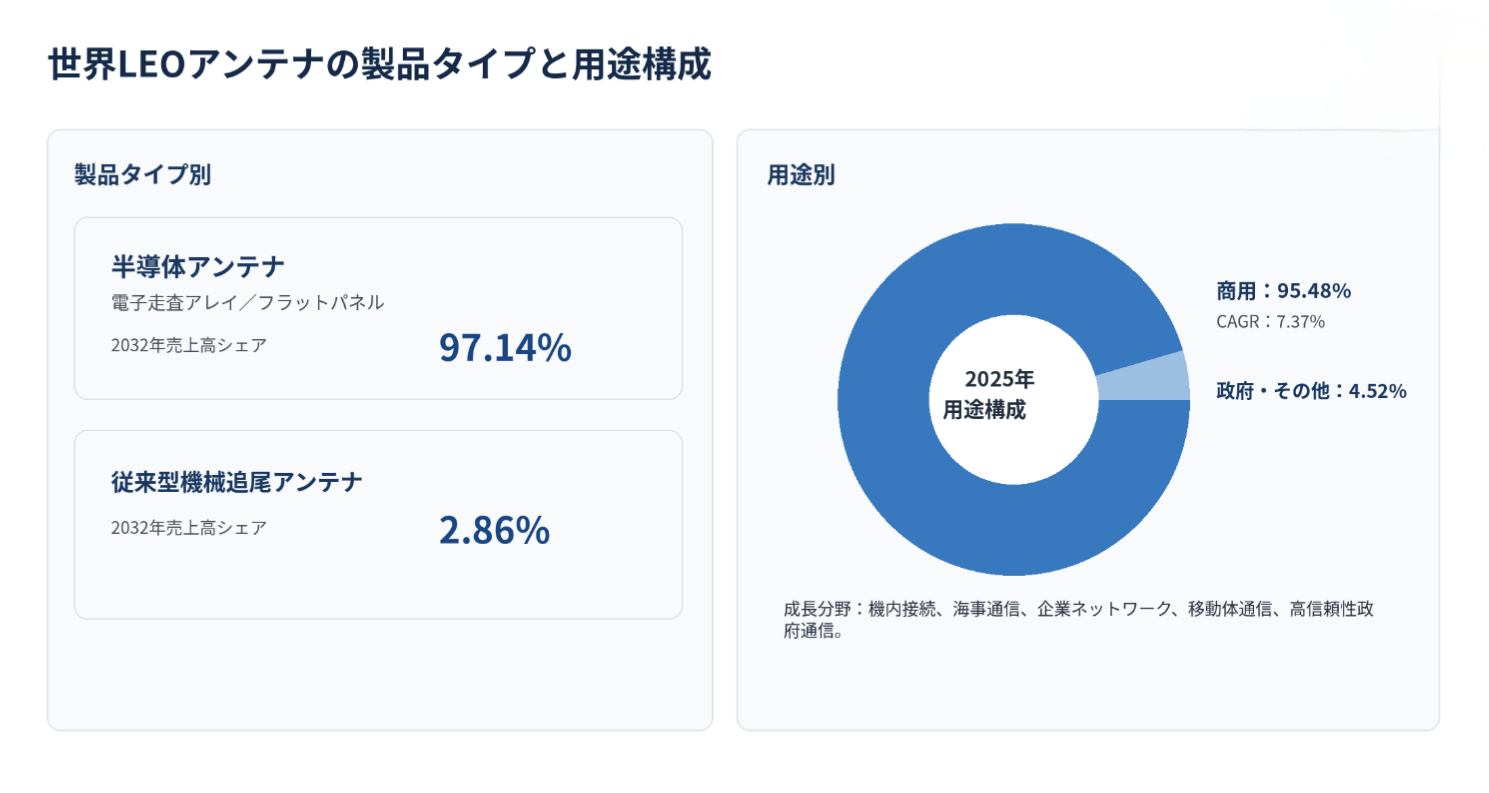Click 2032年売上高シェア label in mechanical antenna card
1489x793 pixels.
(189, 528)
